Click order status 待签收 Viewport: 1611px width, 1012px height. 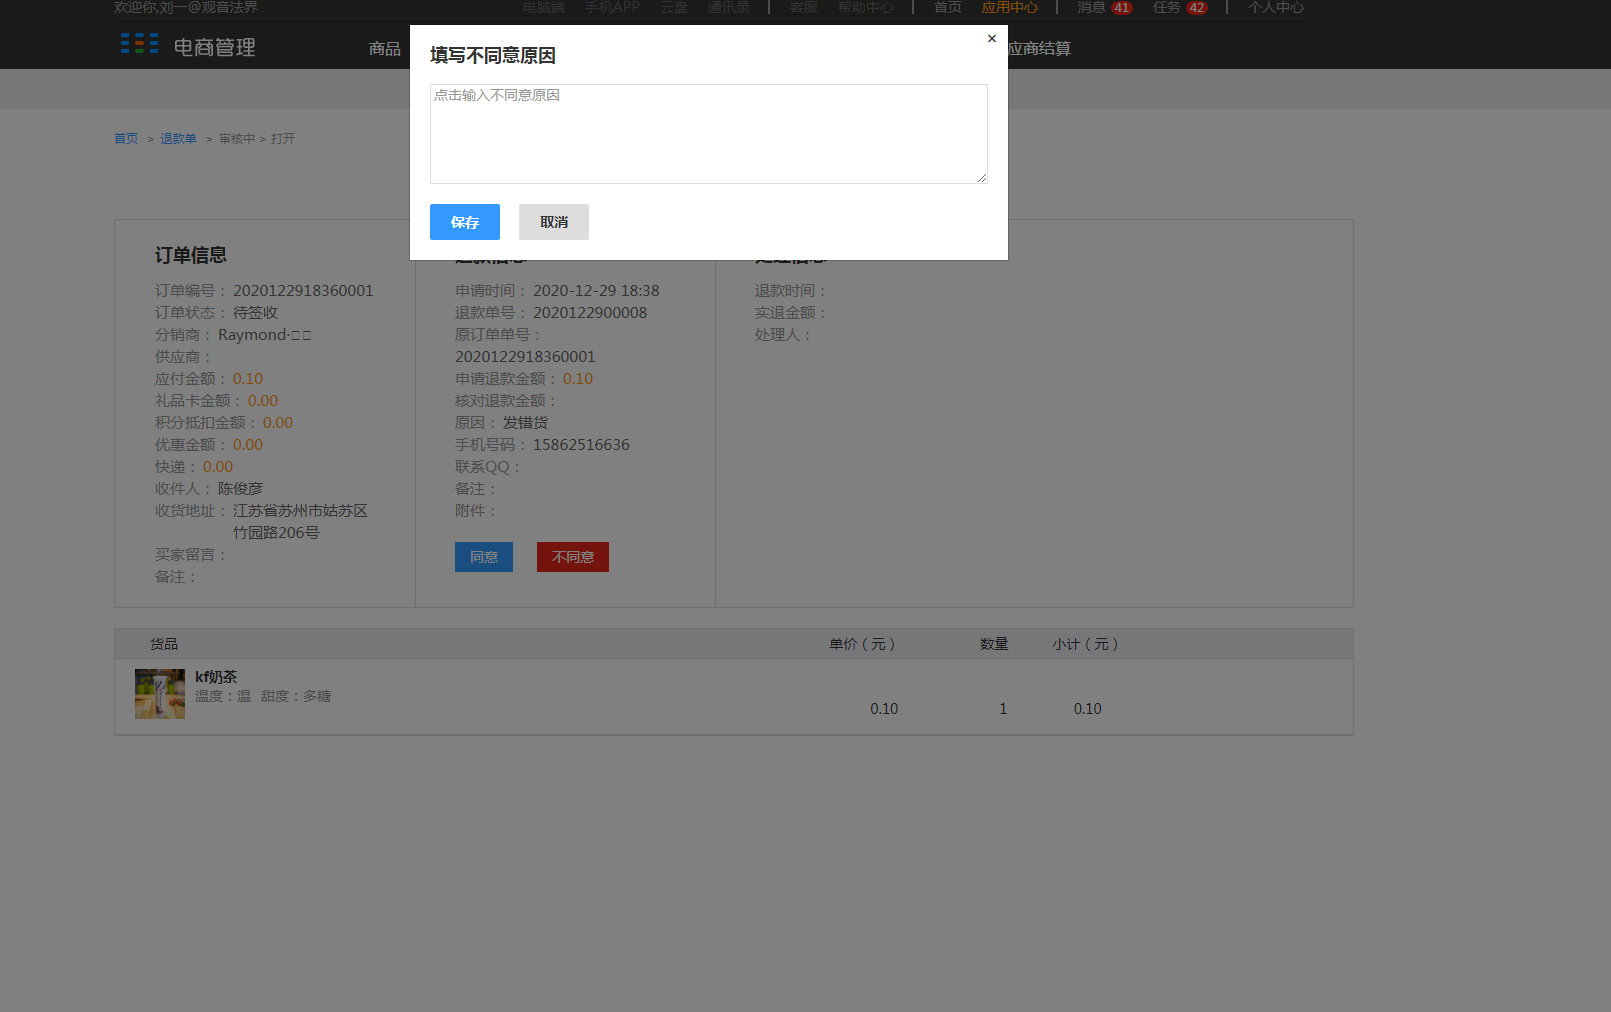[x=256, y=313]
